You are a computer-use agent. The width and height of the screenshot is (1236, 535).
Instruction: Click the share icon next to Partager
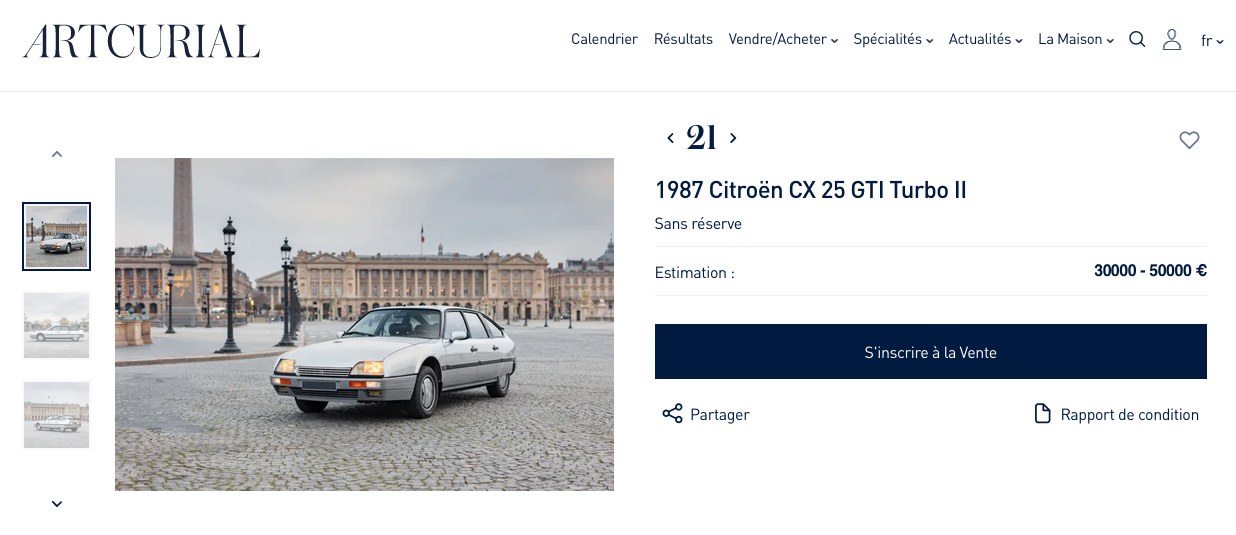pyautogui.click(x=672, y=414)
